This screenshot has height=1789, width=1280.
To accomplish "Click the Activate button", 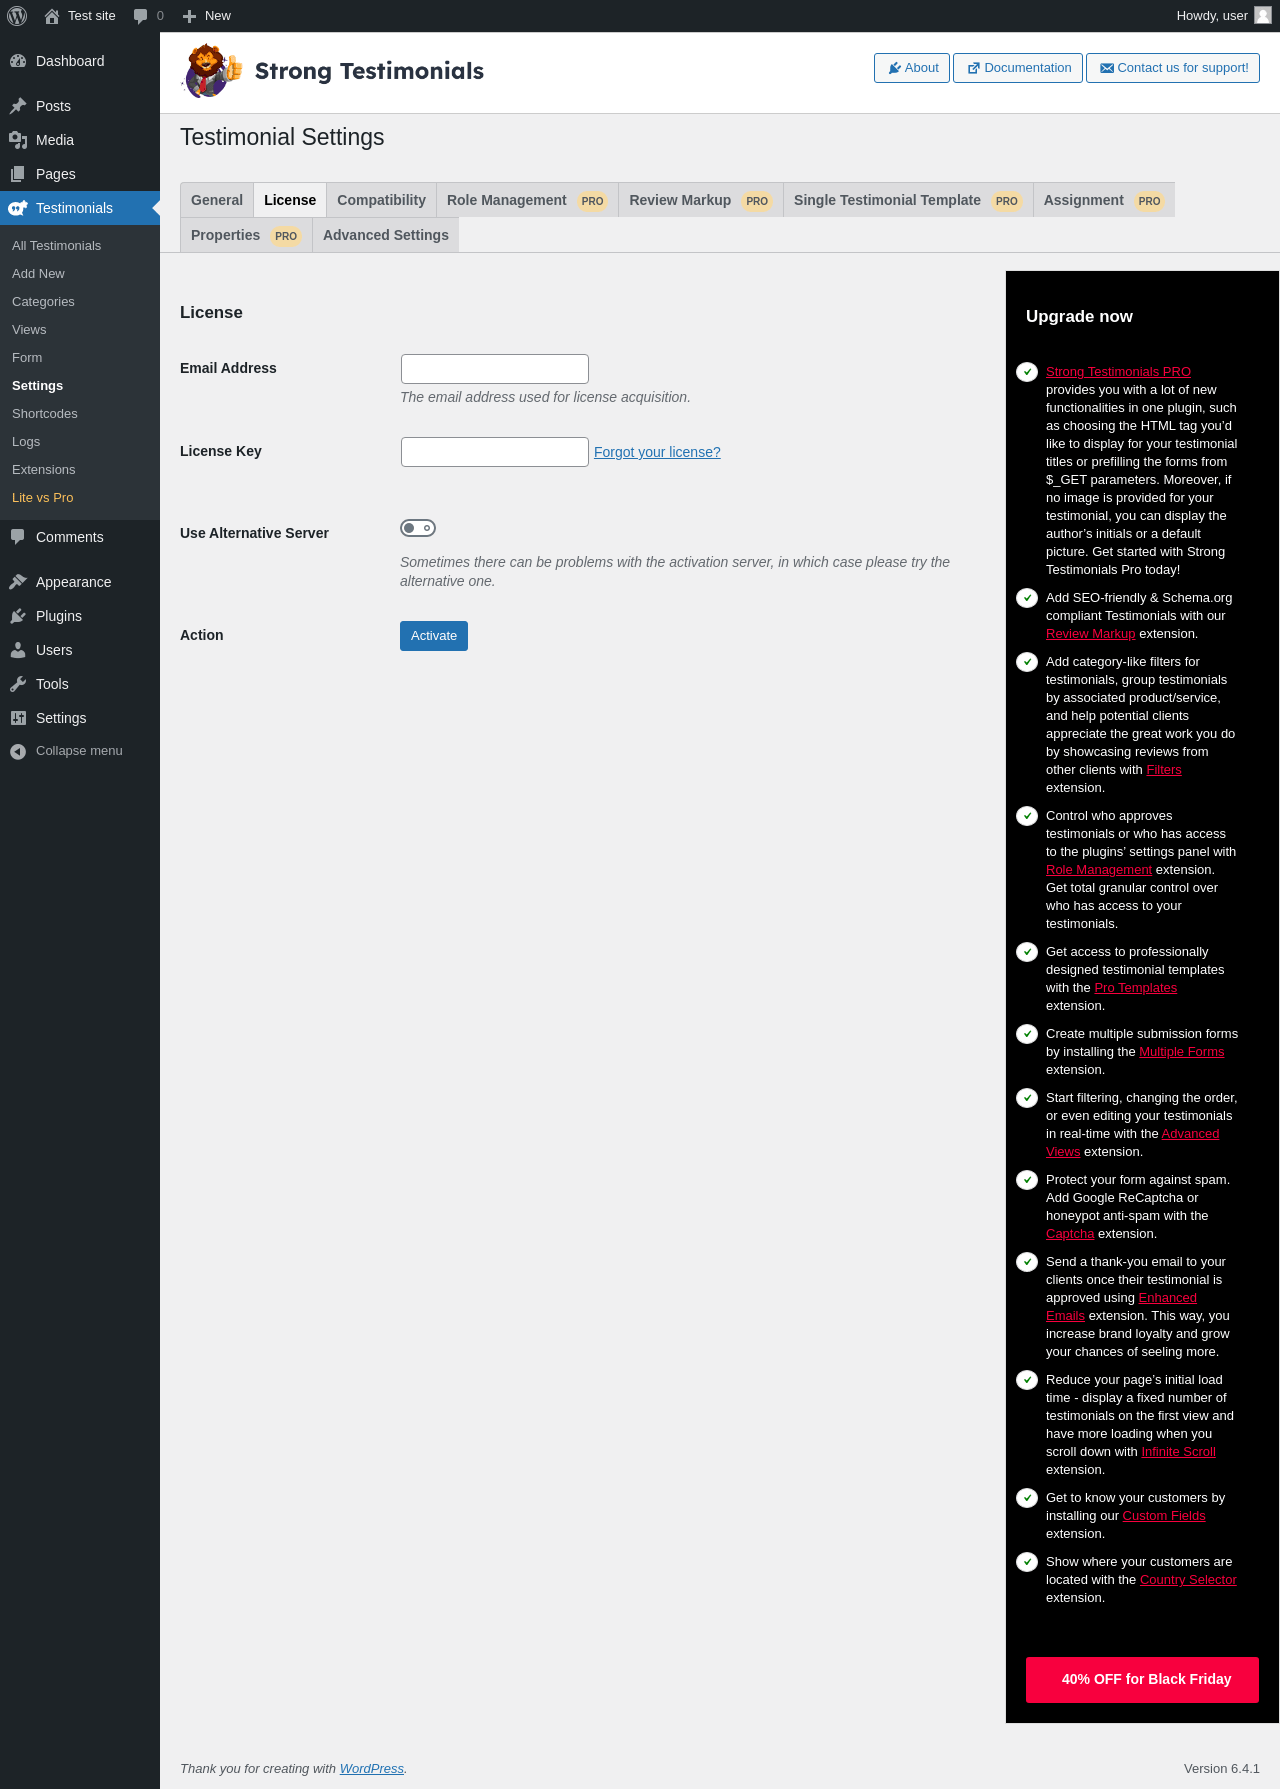I will coord(434,636).
